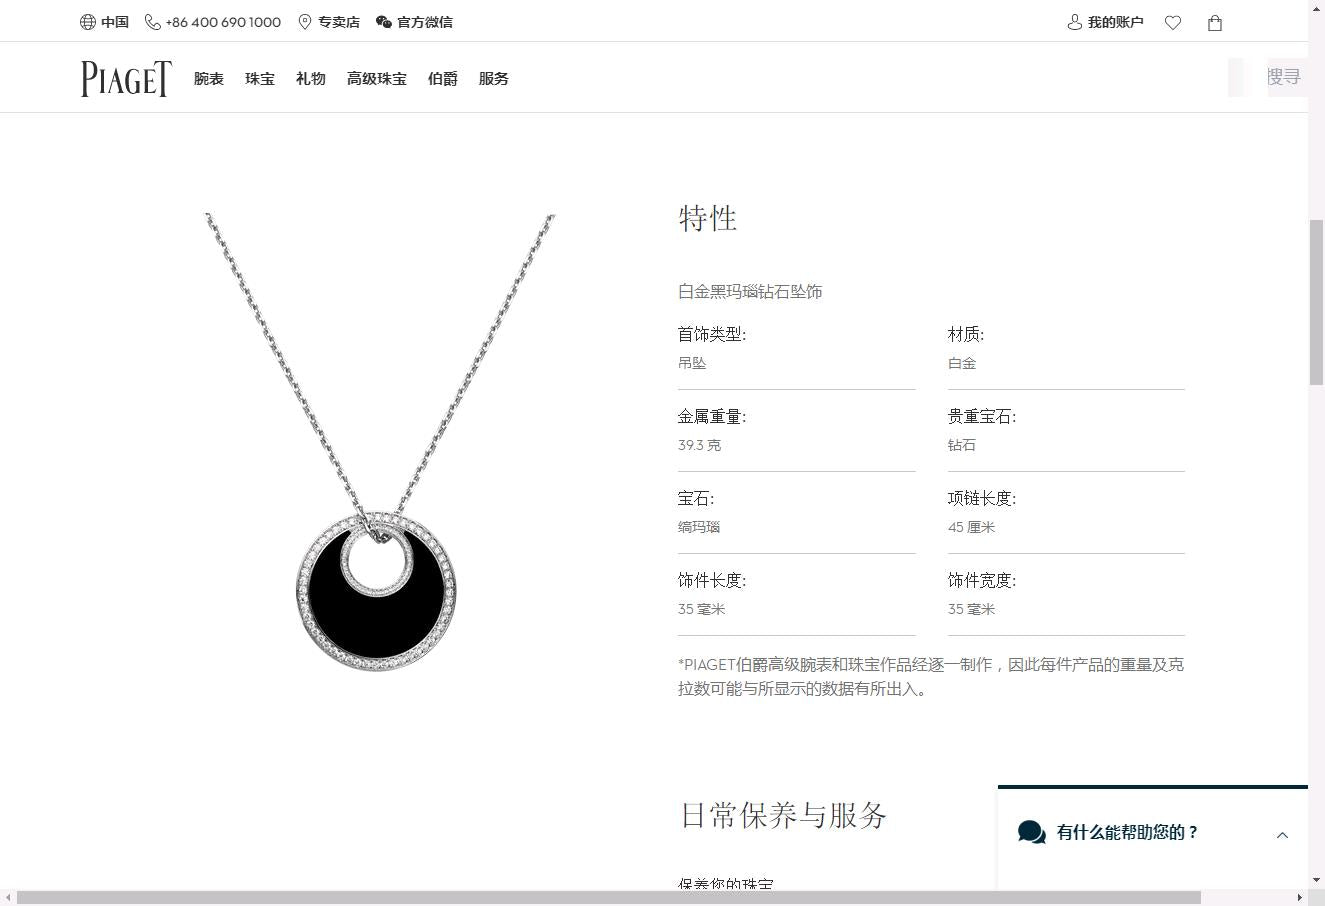
Task: Click the globe icon for China region
Action: 88,22
